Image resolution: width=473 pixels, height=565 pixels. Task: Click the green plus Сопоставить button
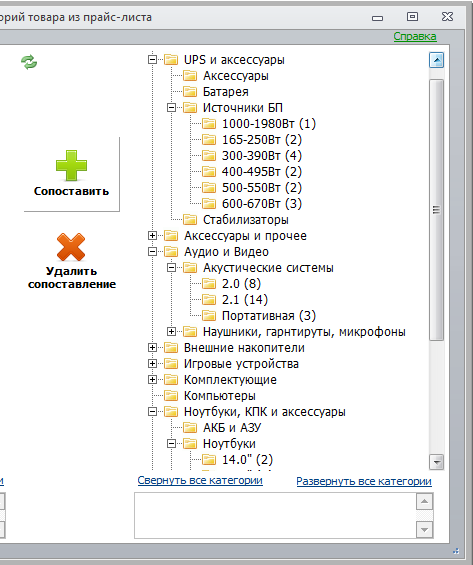tap(71, 174)
